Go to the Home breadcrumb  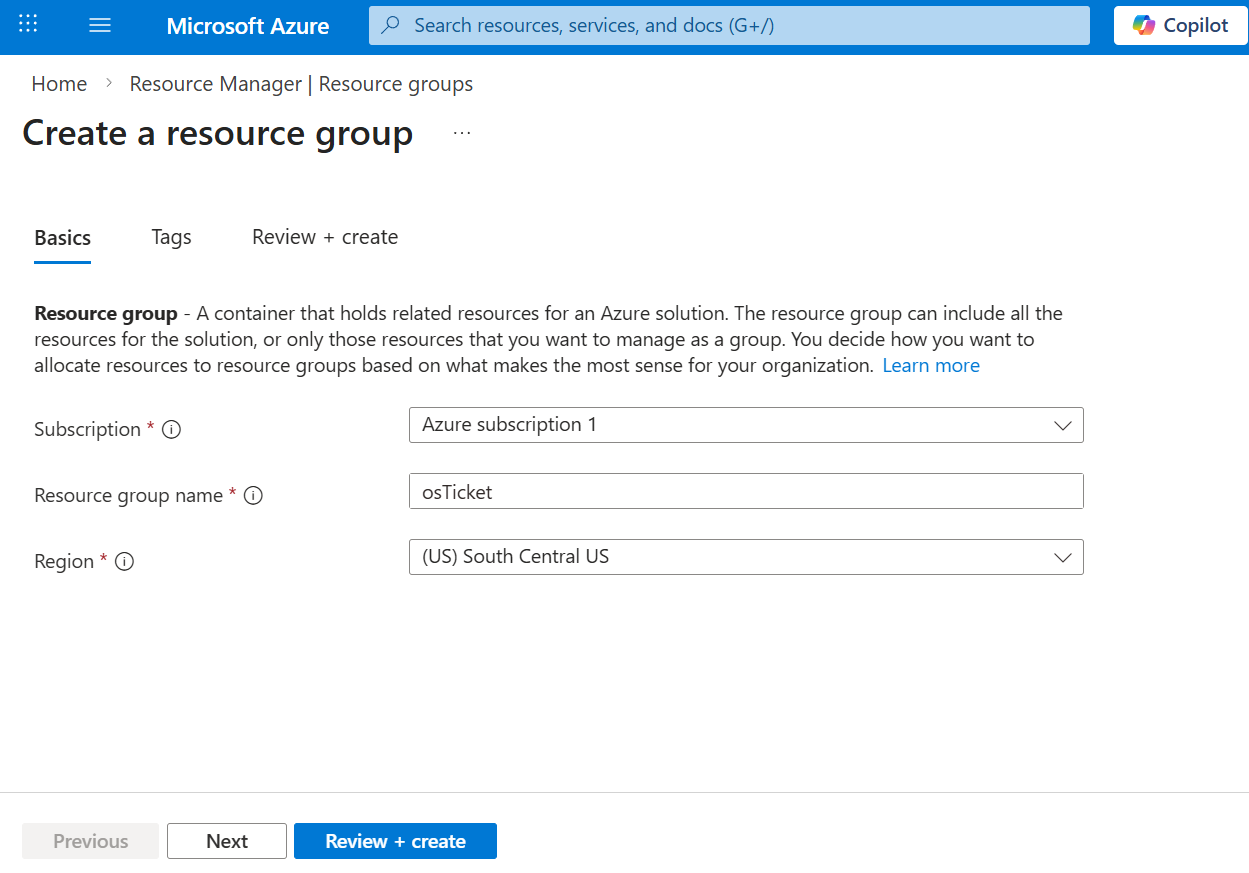click(59, 84)
